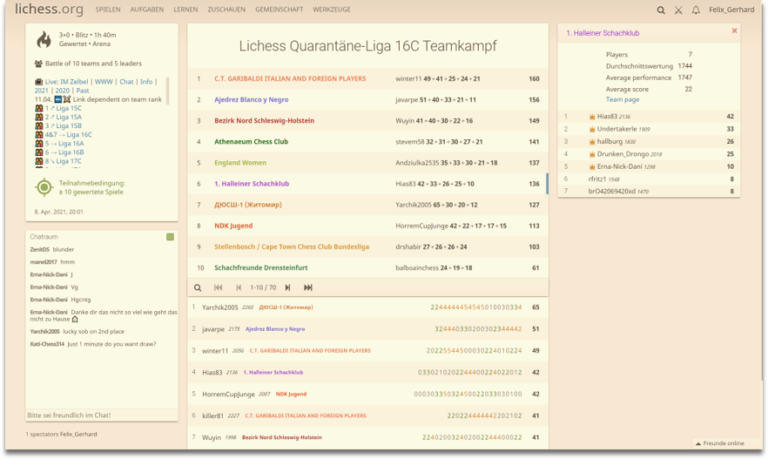Focus the chat message input field
The height and width of the screenshot is (459, 768).
102,415
